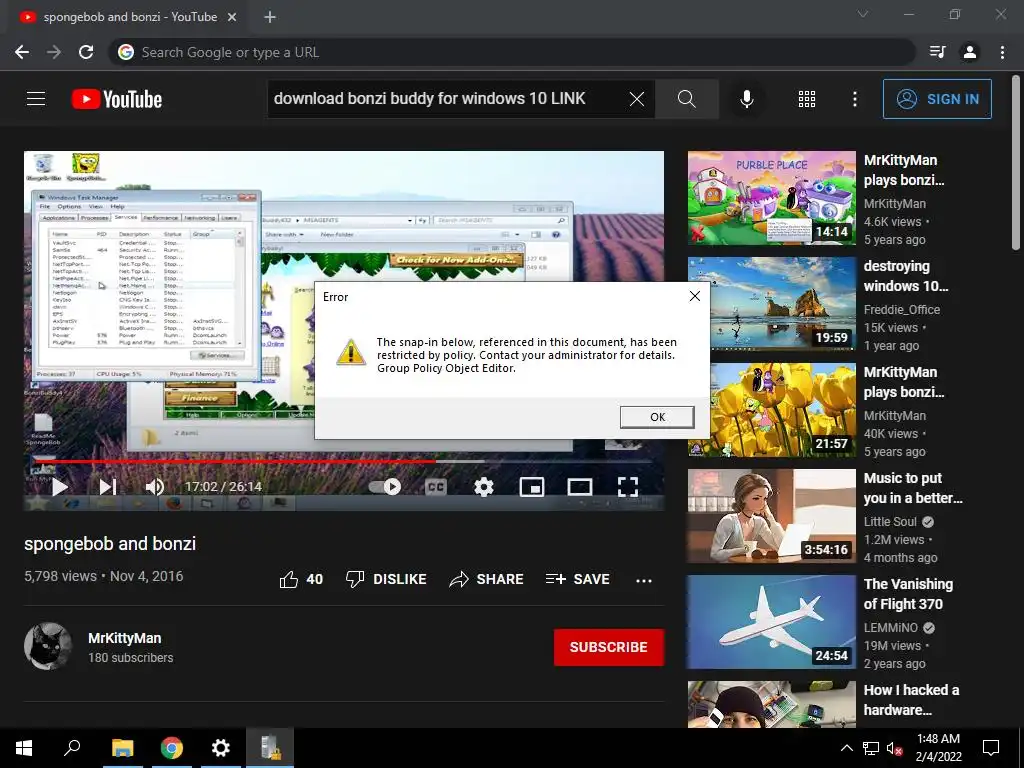Go back in browser
Image resolution: width=1024 pixels, height=768 pixels.
point(22,52)
